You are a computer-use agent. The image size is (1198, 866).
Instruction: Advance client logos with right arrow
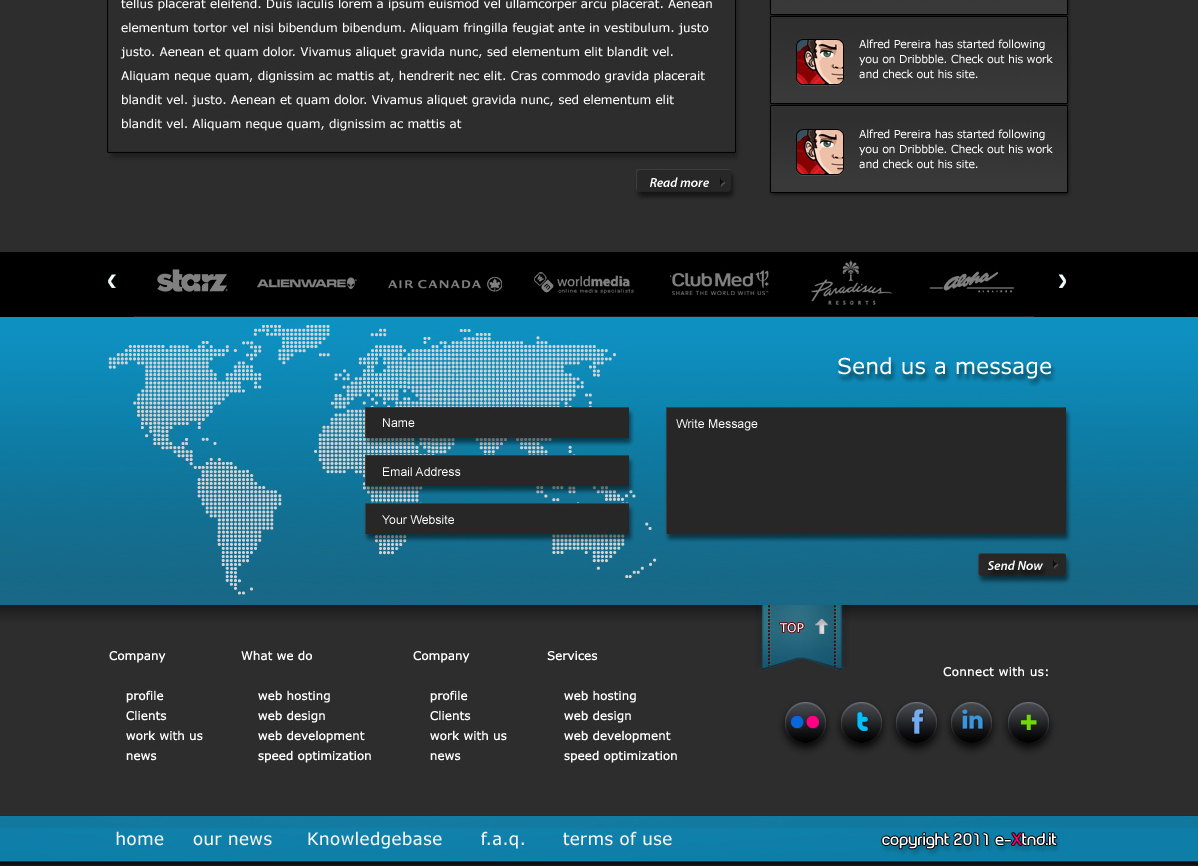pos(1062,282)
